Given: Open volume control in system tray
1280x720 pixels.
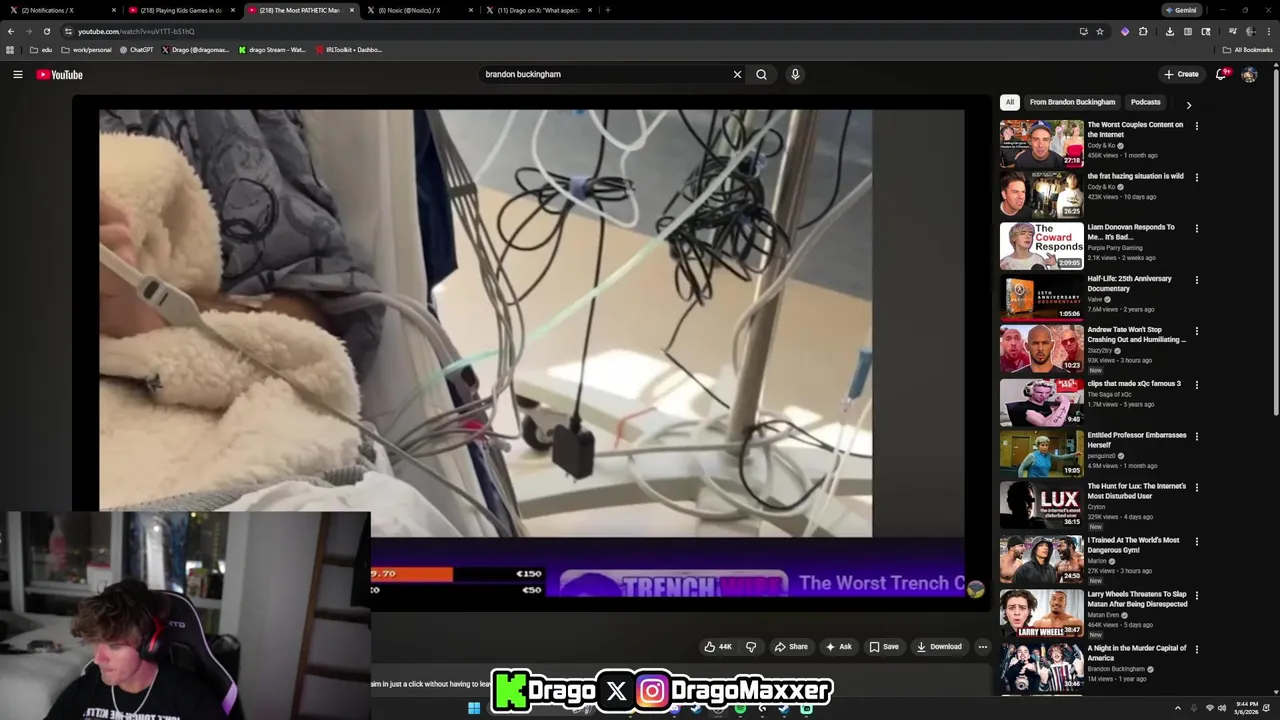Looking at the screenshot, I should click(x=1221, y=708).
